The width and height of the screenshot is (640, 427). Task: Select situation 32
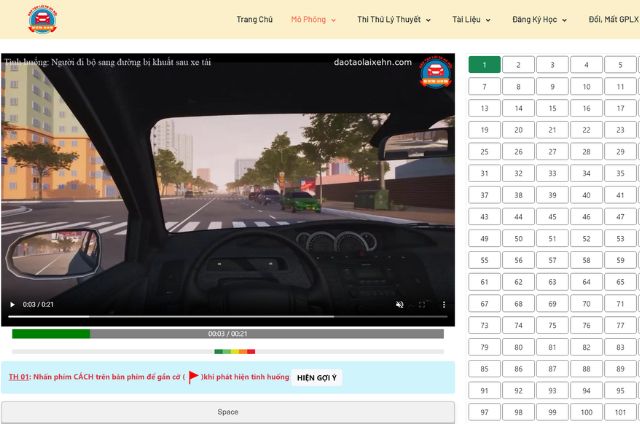pyautogui.click(x=518, y=173)
